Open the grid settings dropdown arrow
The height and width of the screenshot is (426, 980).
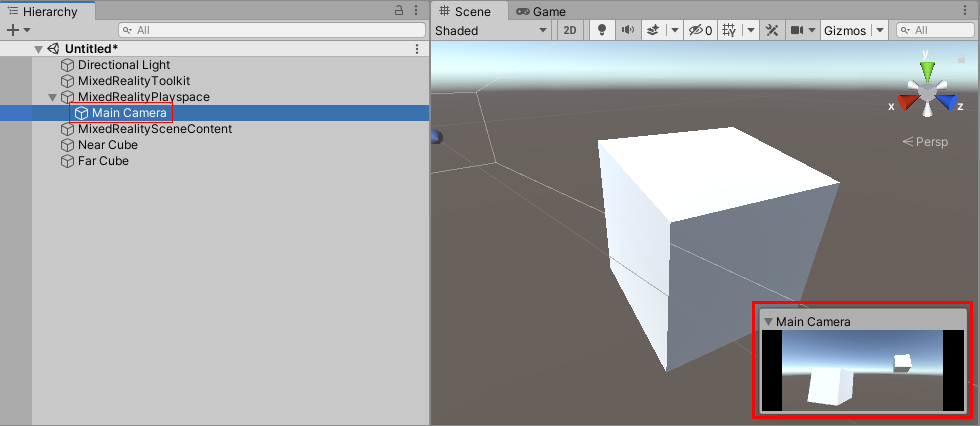point(751,30)
